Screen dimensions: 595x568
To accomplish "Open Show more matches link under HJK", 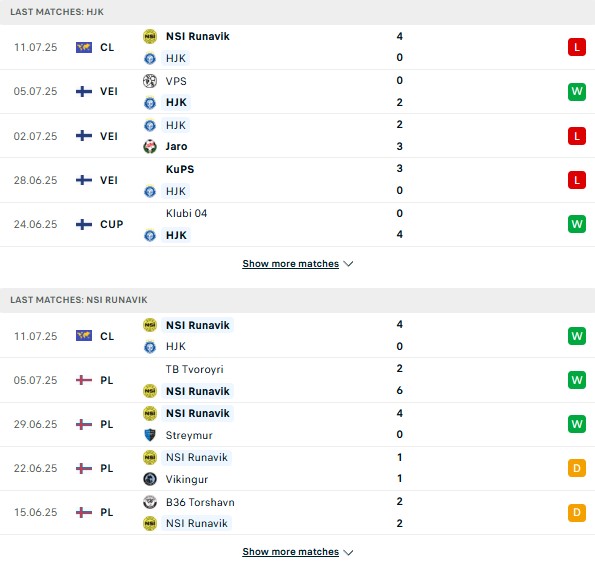I will (291, 264).
